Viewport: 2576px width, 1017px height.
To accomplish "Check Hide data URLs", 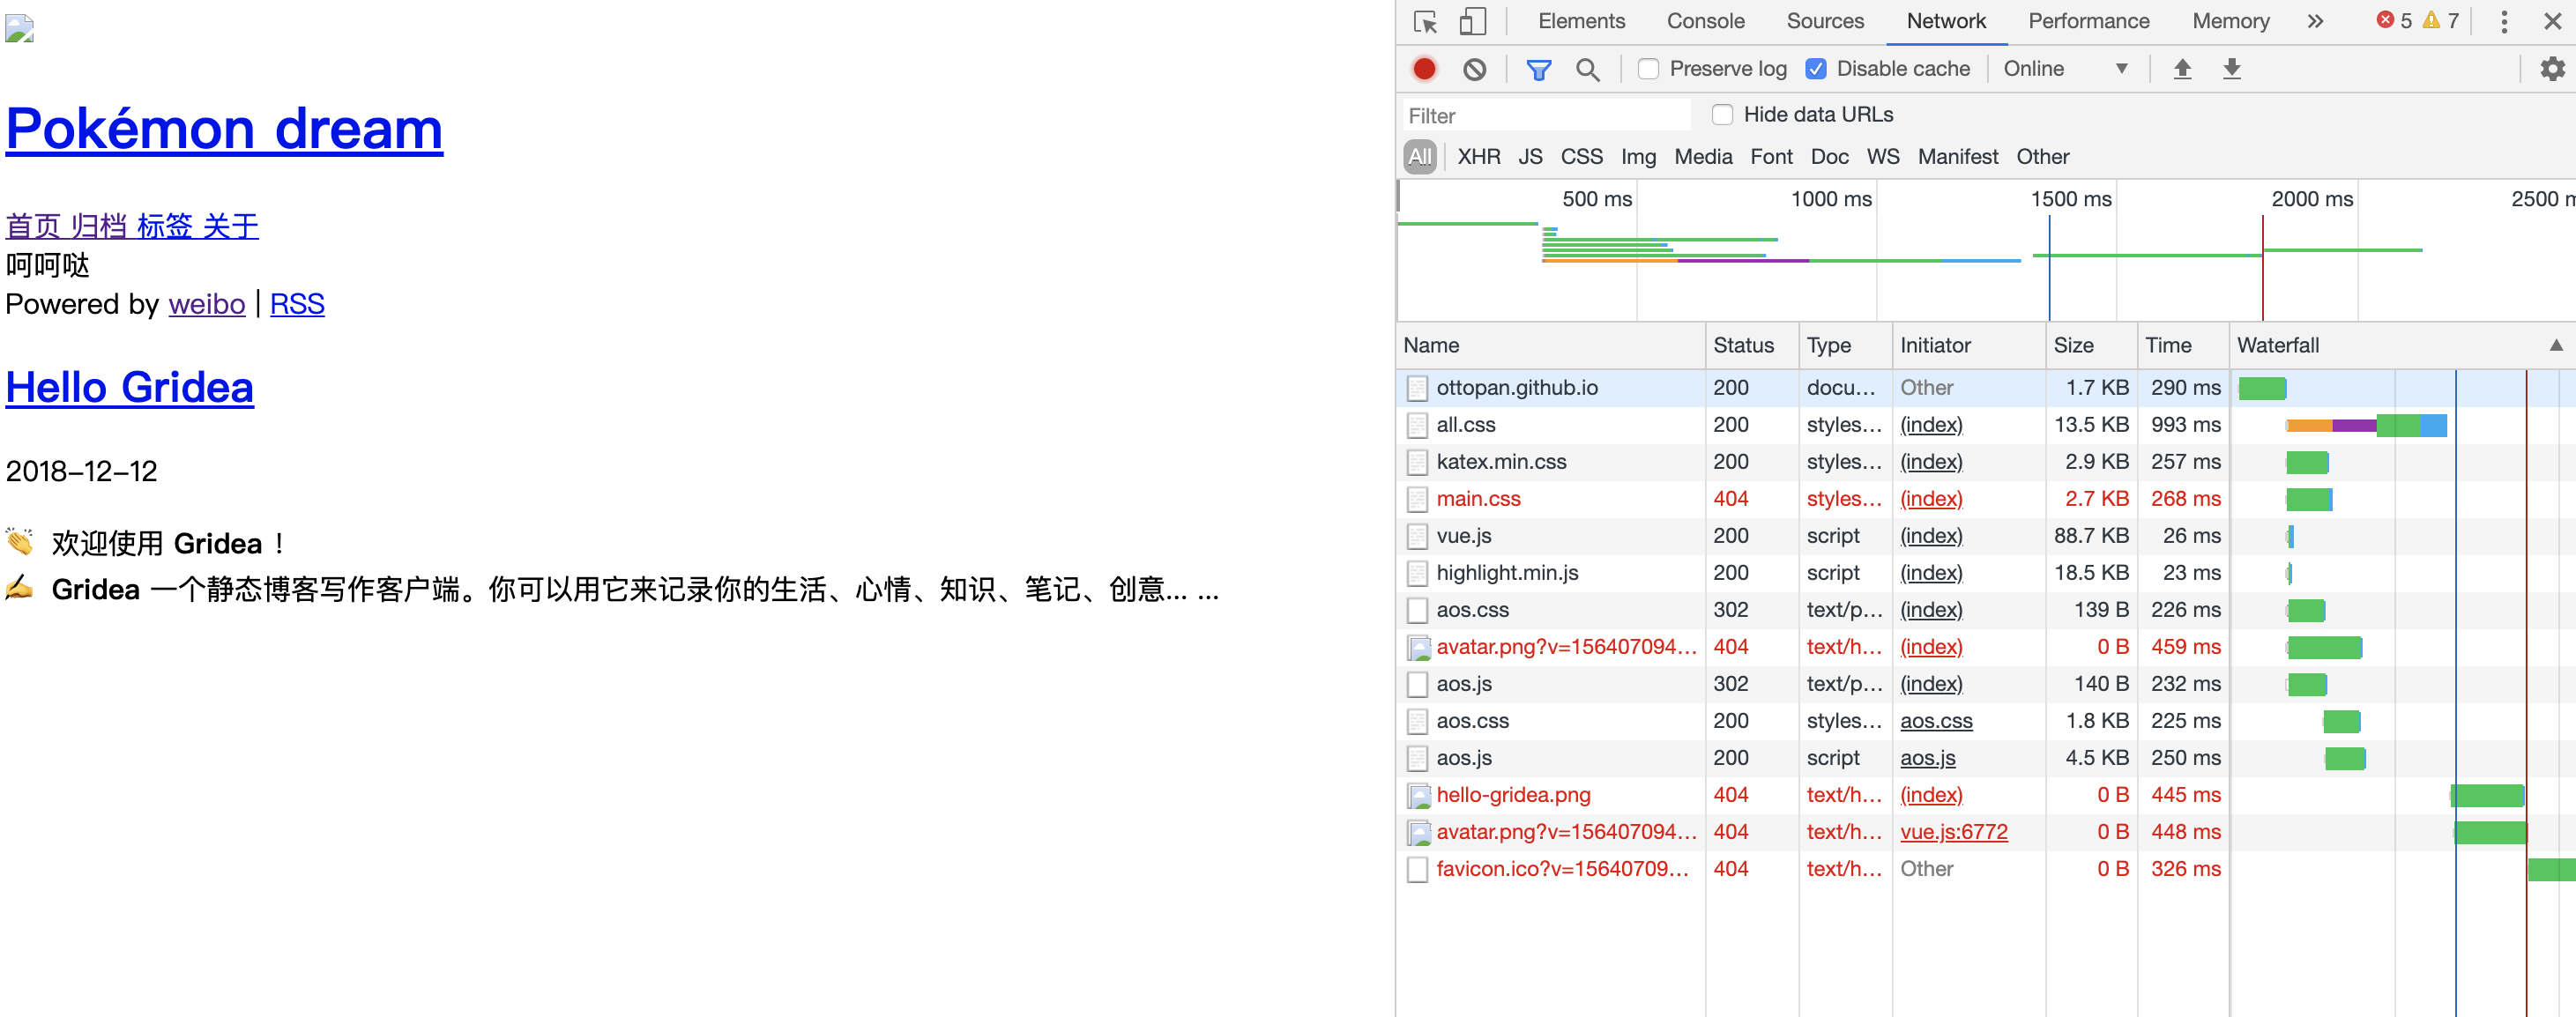I will (1722, 115).
